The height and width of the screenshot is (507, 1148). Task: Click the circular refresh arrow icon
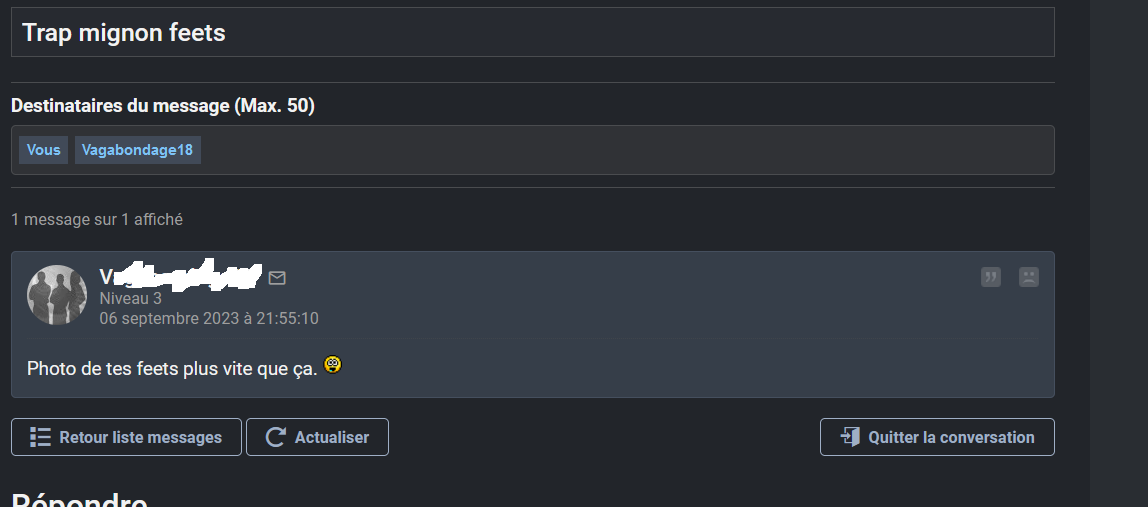(x=275, y=437)
